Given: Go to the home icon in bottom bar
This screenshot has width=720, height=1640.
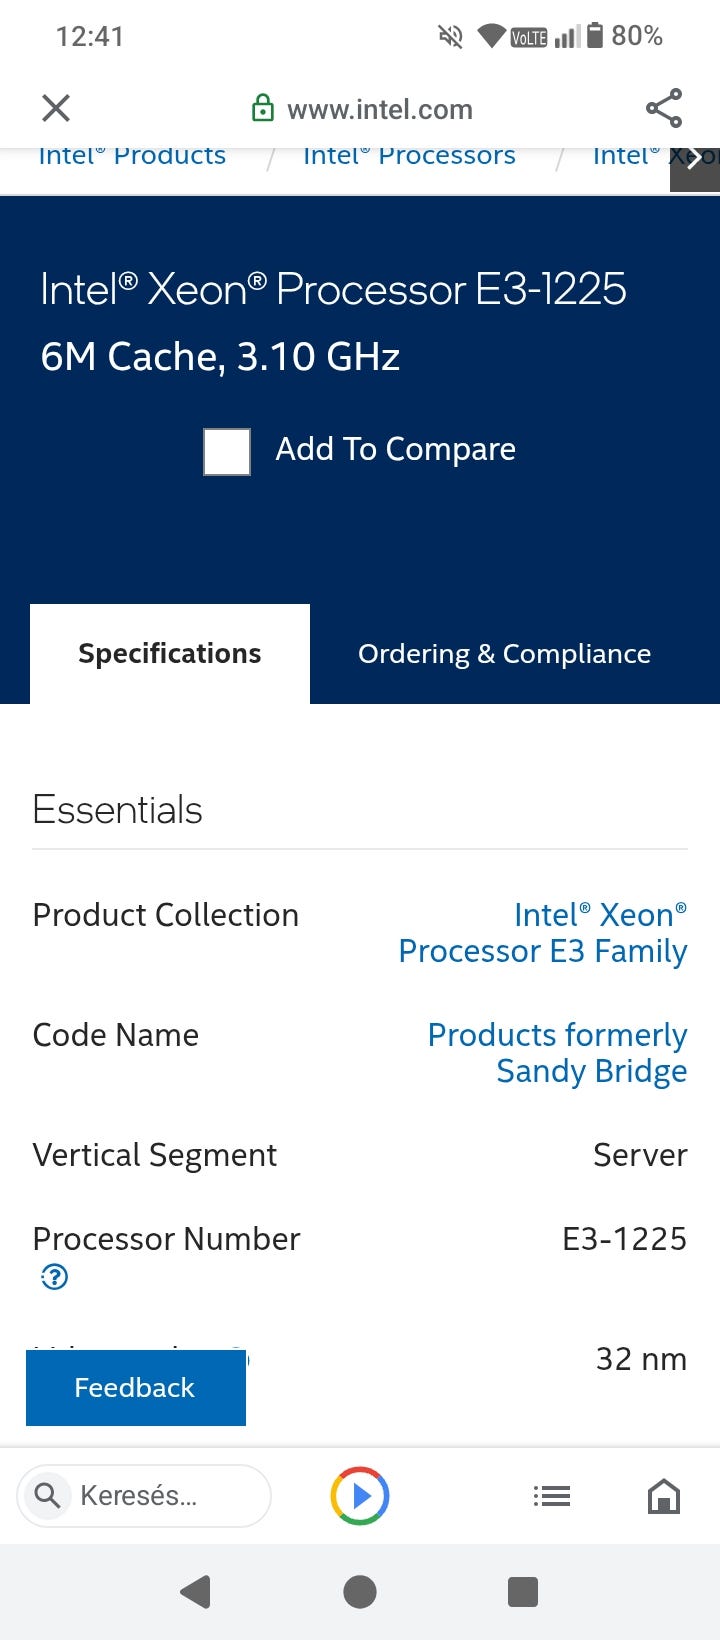Looking at the screenshot, I should coord(664,1496).
